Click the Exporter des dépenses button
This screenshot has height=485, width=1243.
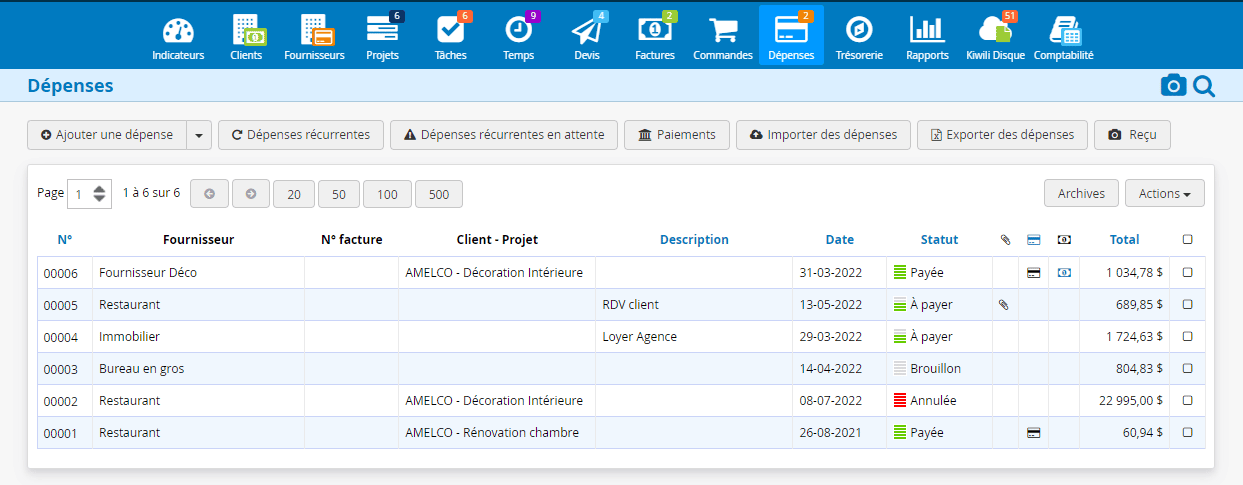tap(1002, 135)
